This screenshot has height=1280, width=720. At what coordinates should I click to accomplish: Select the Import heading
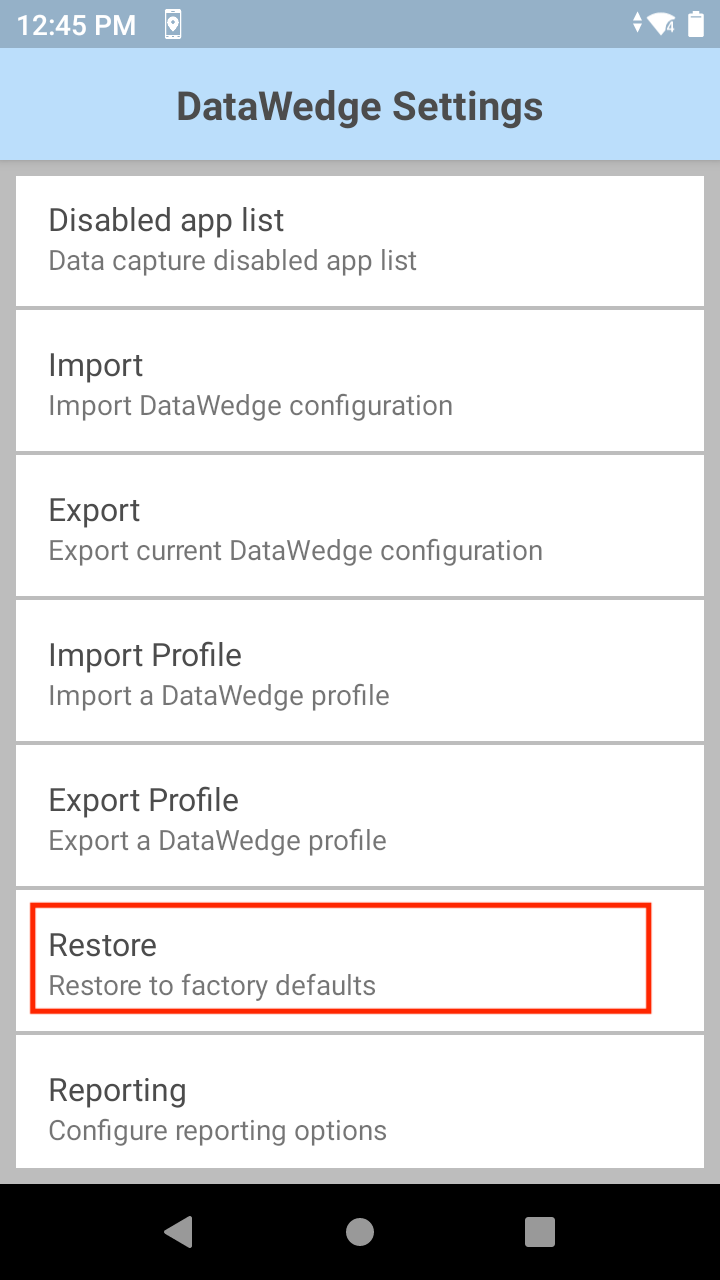point(96,365)
